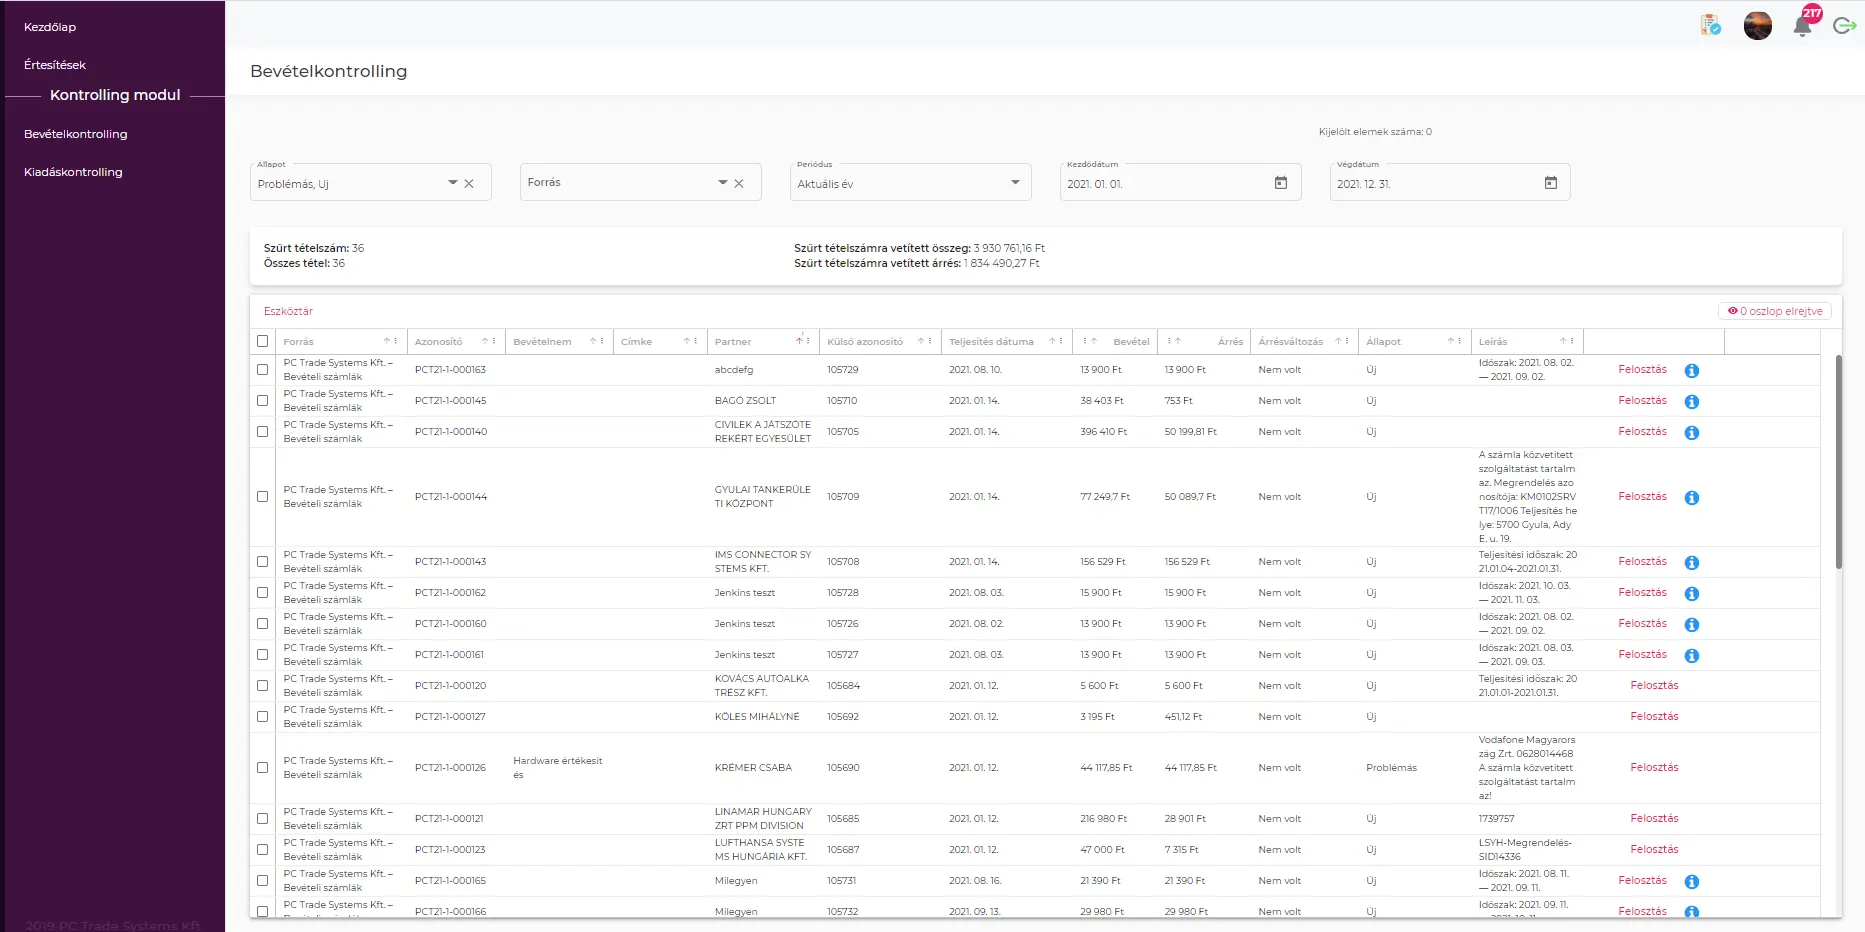Open notifications bell with 217 badge
1865x932 pixels.
point(1803,26)
